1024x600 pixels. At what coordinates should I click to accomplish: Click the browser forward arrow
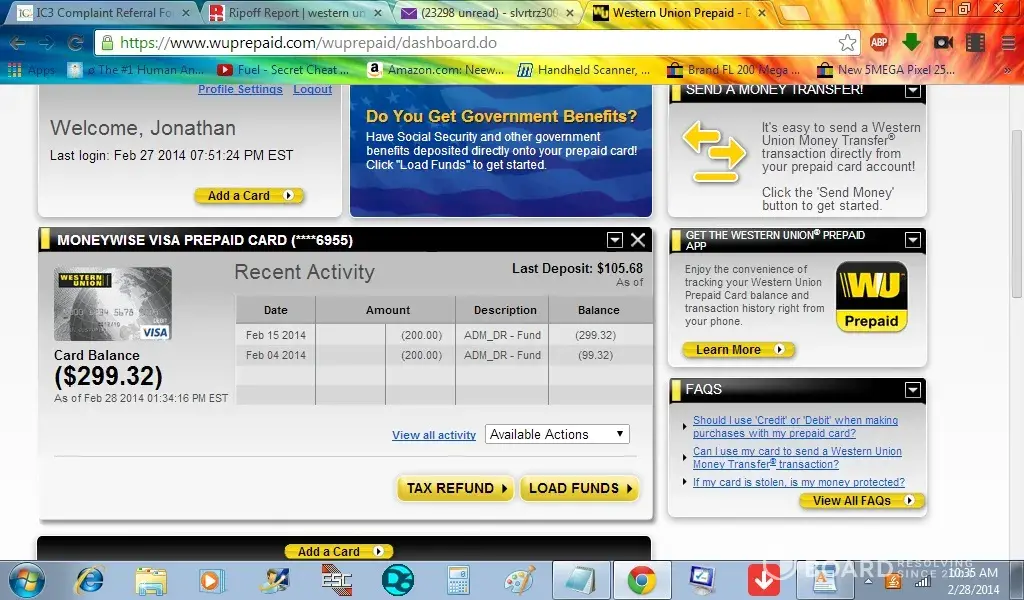(x=46, y=43)
